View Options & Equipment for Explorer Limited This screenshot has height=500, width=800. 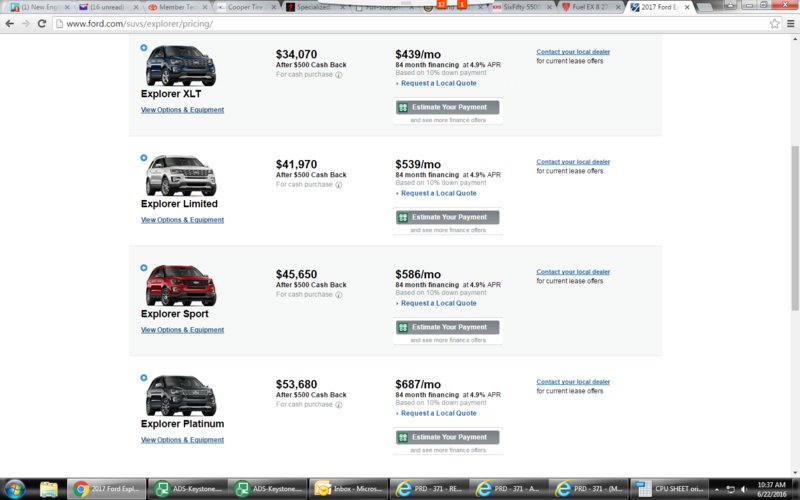click(x=182, y=220)
